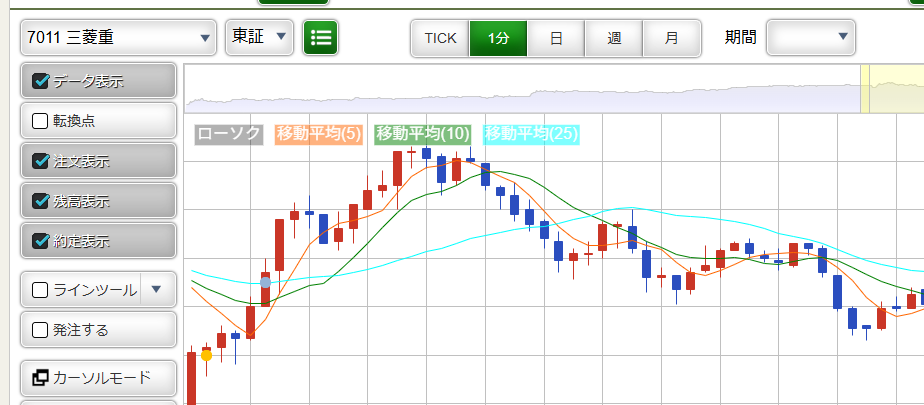
Task: Select the 日 daily chart tab
Action: coord(556,38)
